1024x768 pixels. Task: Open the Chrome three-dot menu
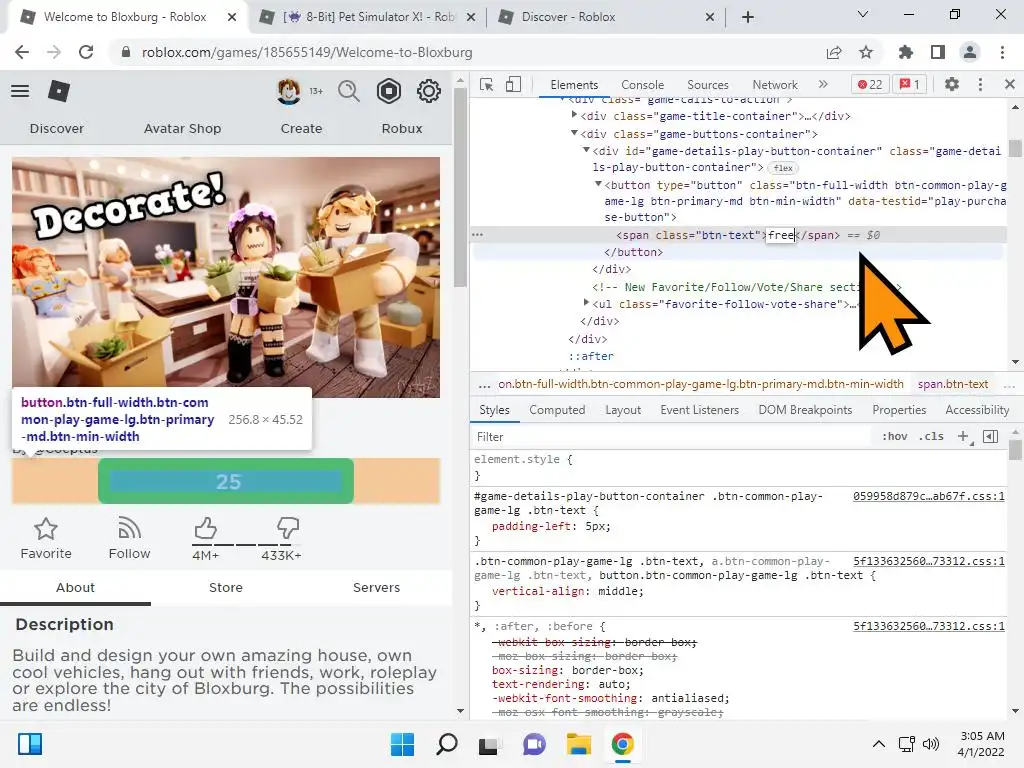click(1002, 52)
